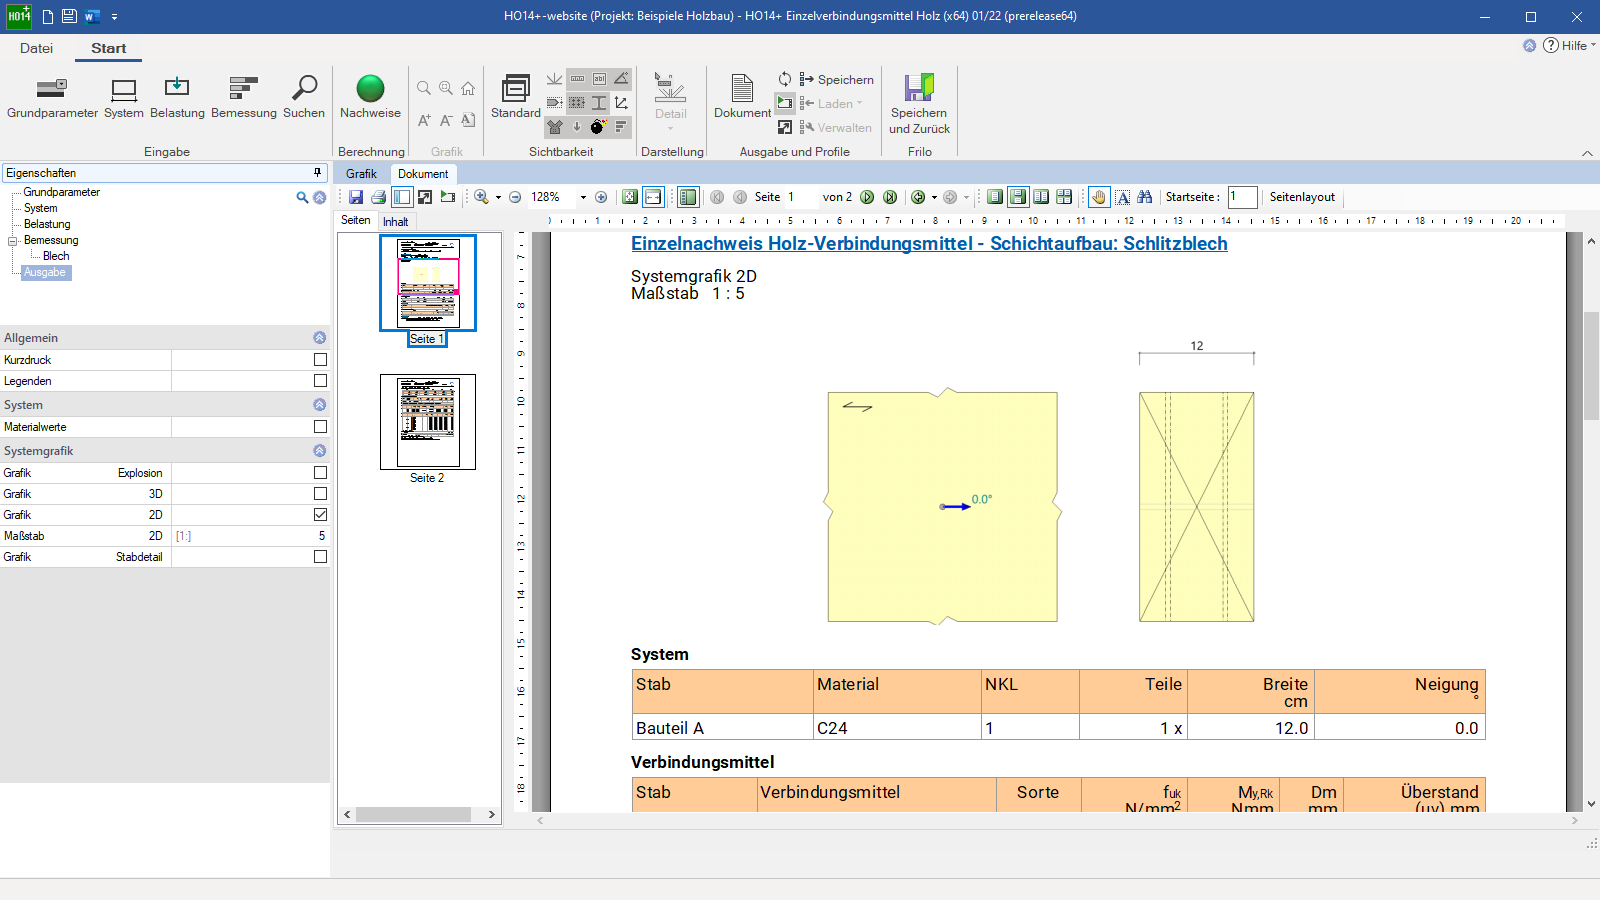The image size is (1600, 900).
Task: Open the Bemessung settings
Action: pyautogui.click(x=244, y=98)
